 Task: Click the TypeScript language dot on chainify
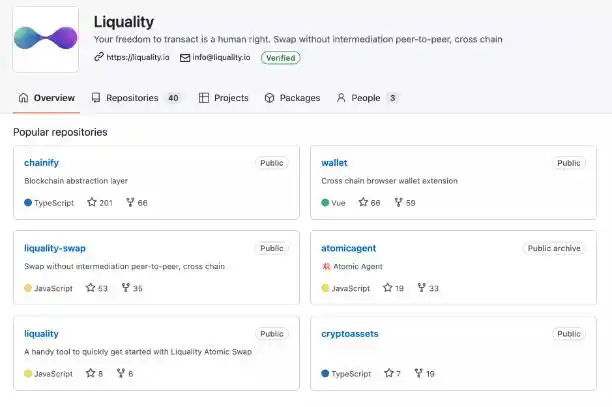tap(28, 202)
